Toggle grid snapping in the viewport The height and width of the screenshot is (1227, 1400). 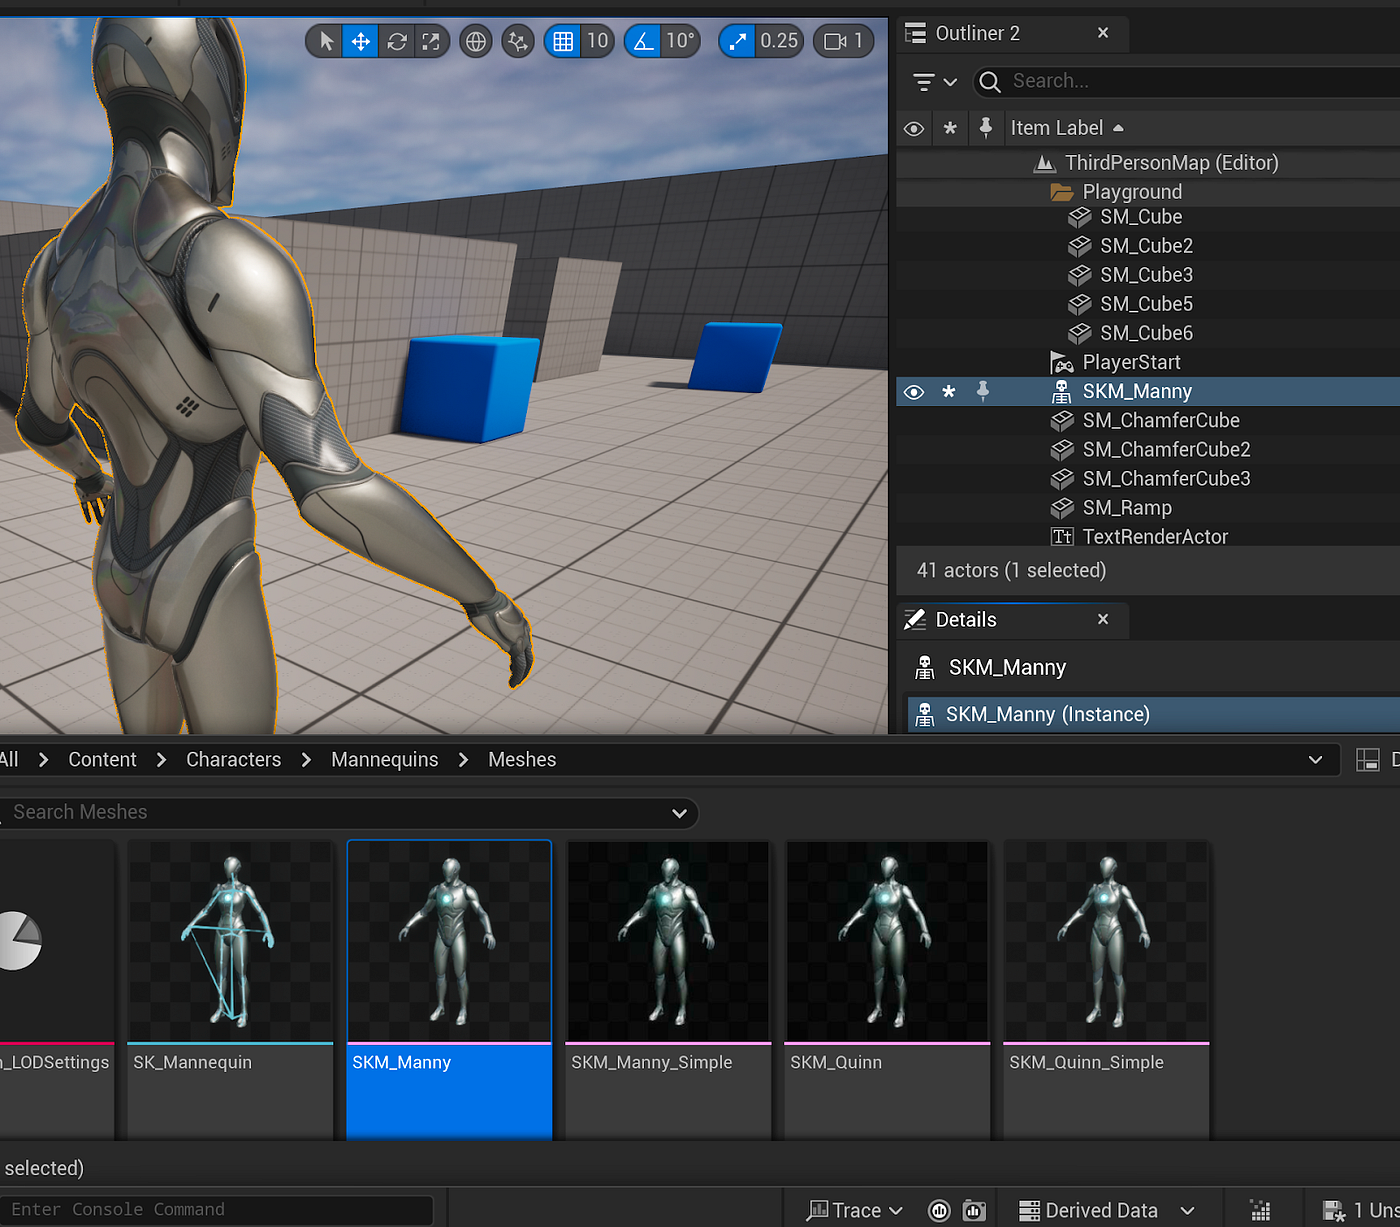pos(563,41)
